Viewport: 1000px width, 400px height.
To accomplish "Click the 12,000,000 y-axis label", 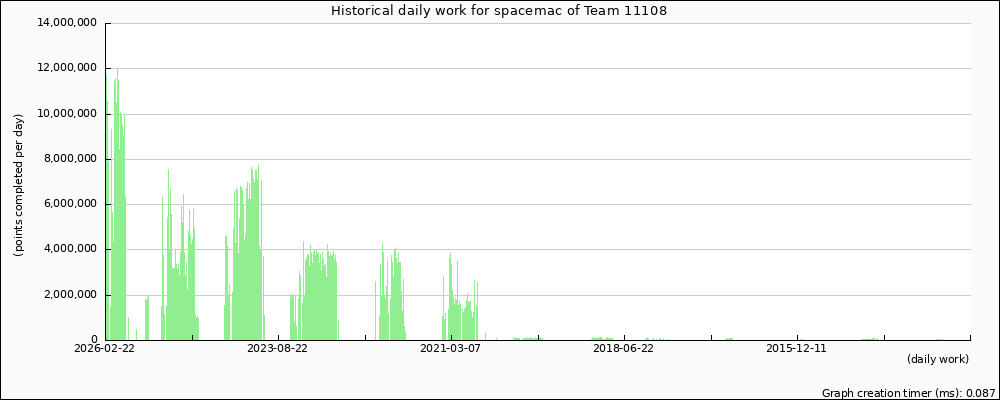I will point(66,69).
